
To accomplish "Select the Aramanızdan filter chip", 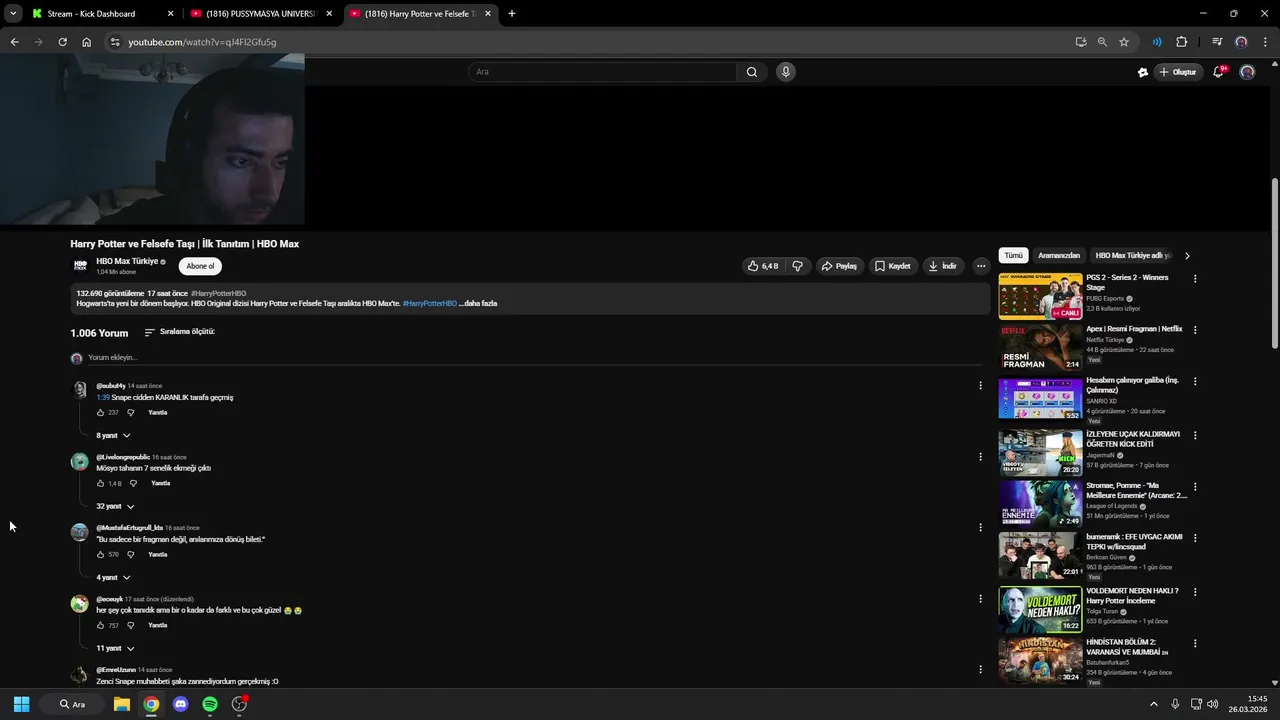I will 1059,255.
